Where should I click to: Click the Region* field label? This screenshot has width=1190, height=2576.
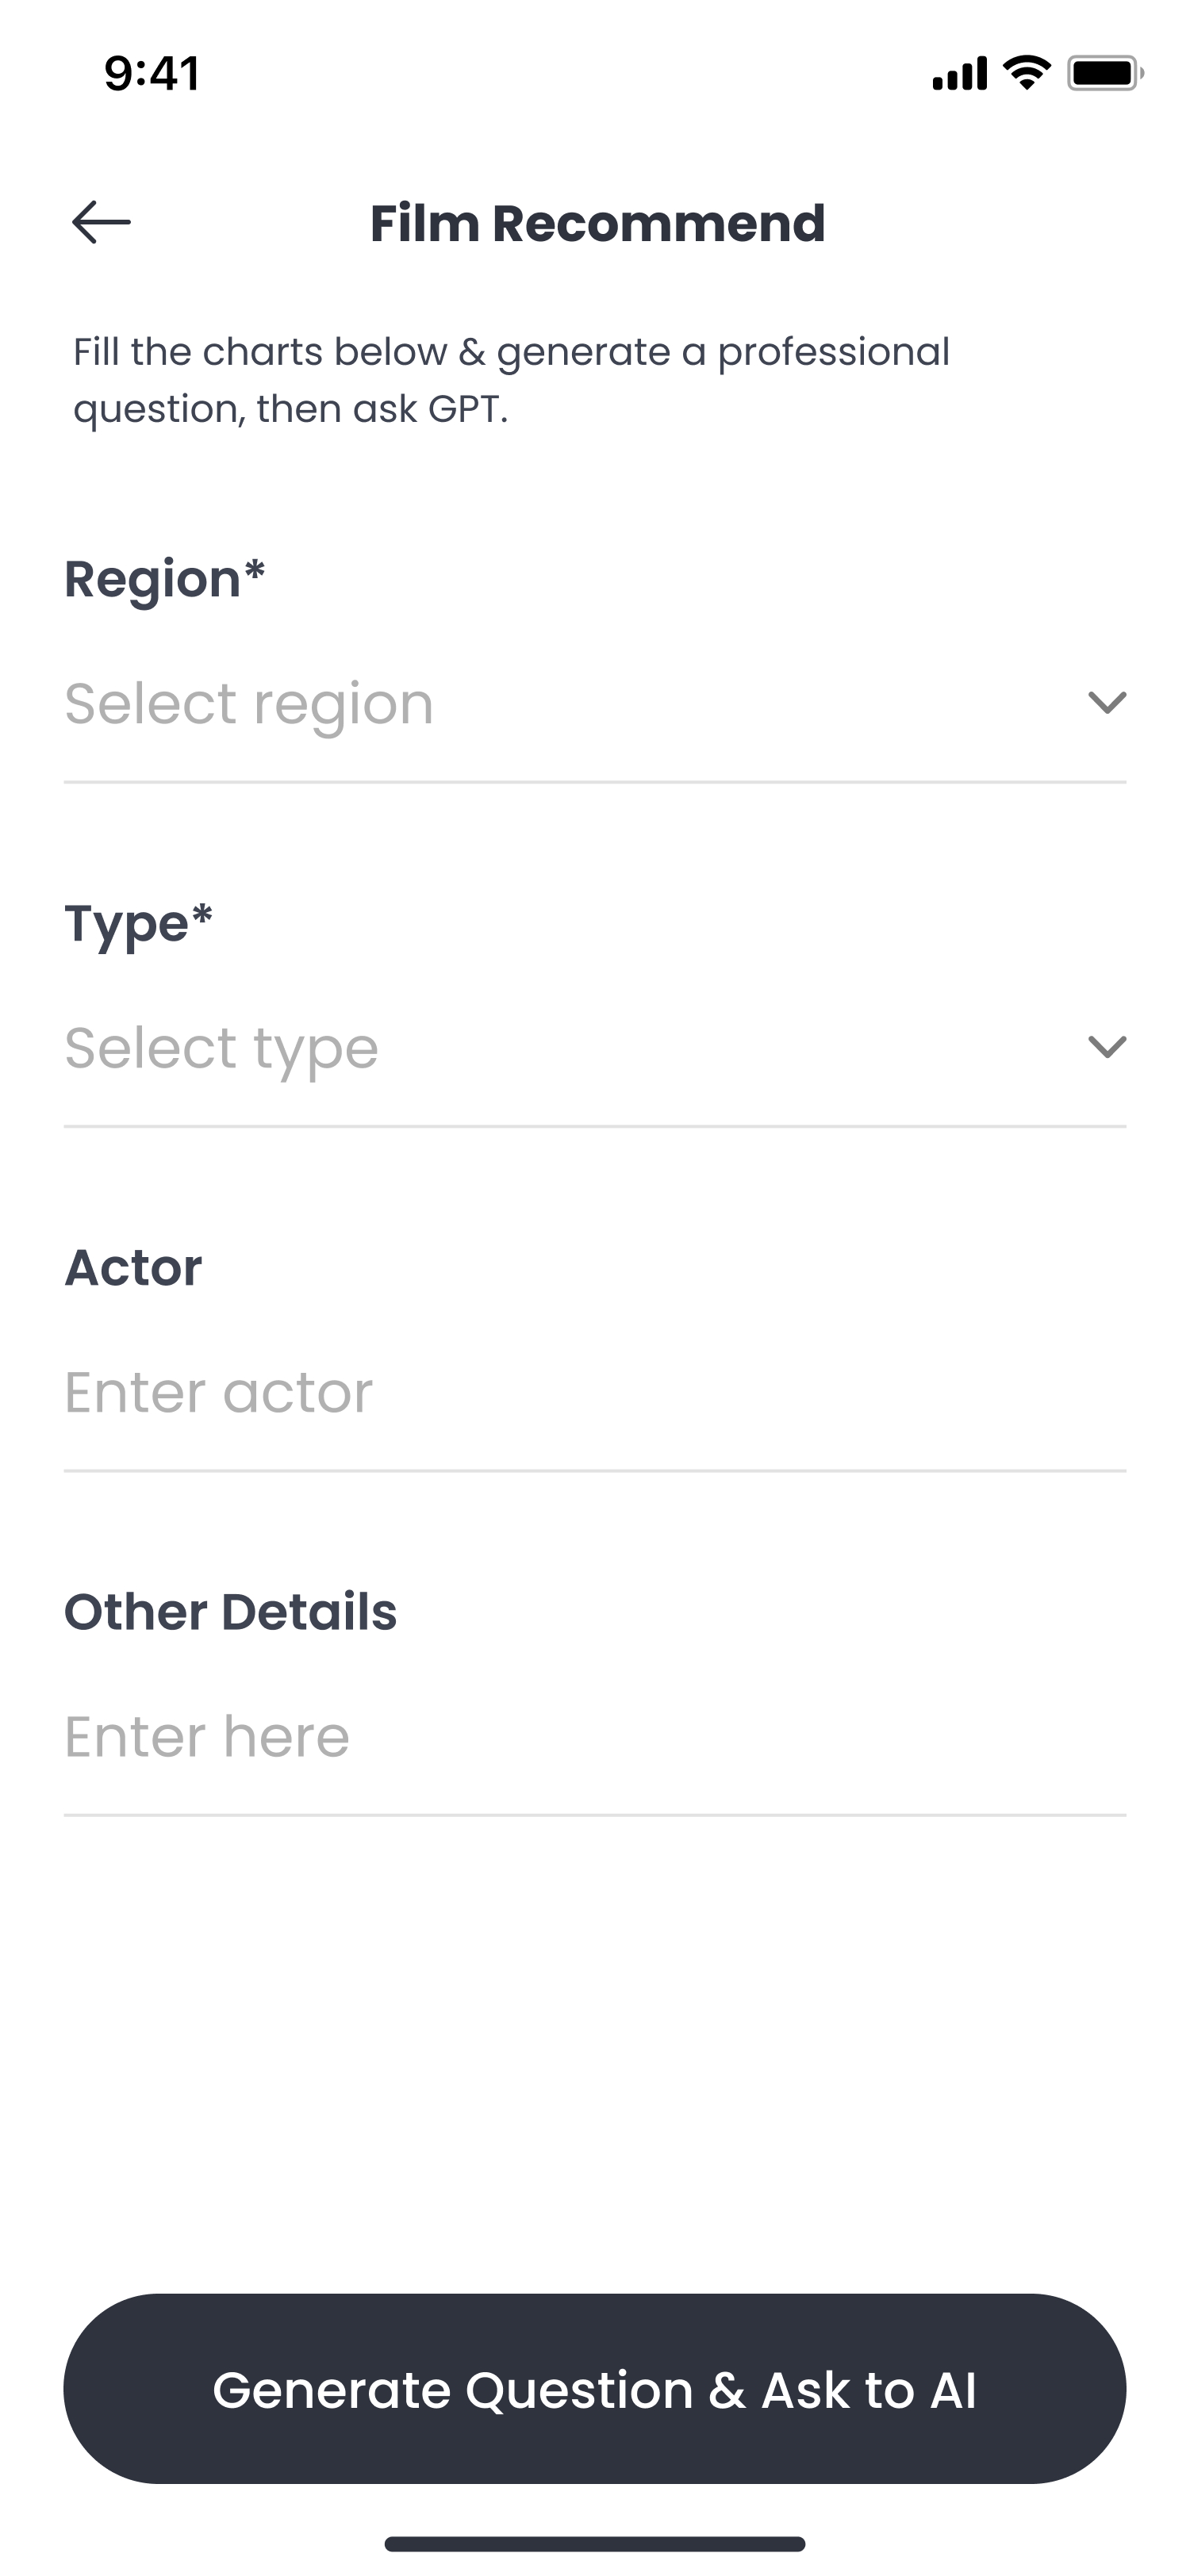[165, 579]
